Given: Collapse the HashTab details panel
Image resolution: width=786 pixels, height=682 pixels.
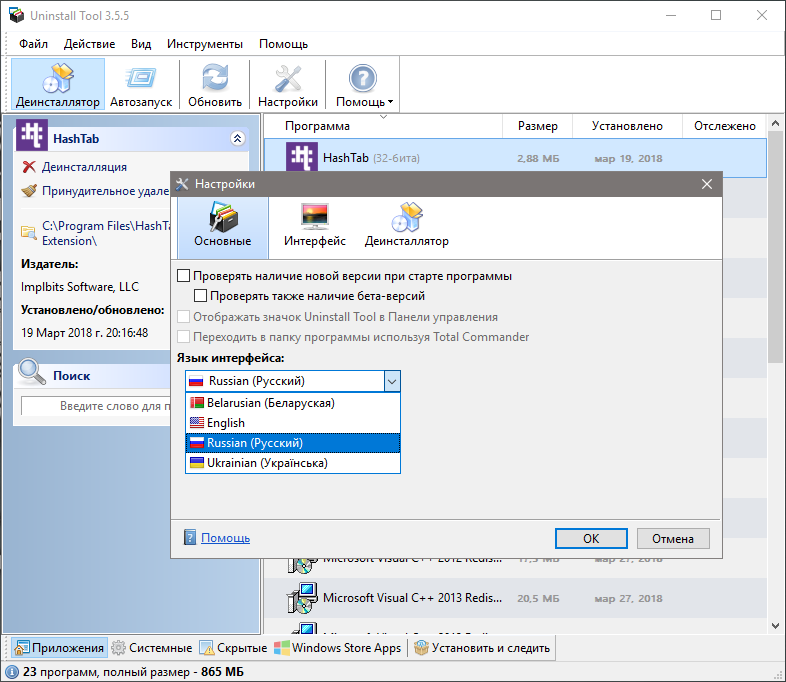Looking at the screenshot, I should (x=238, y=138).
